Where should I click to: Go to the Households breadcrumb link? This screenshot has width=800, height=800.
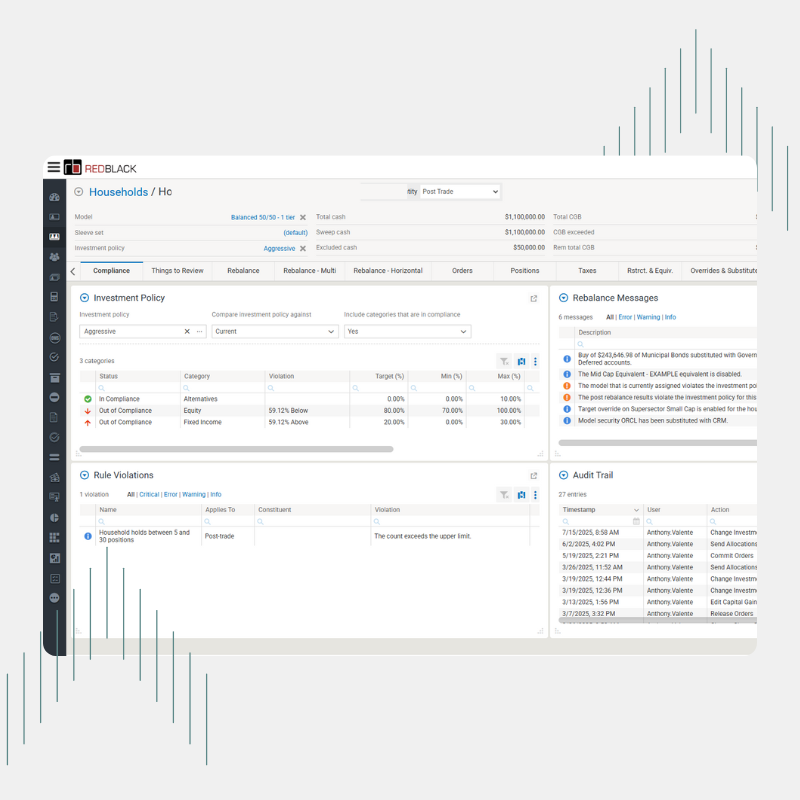point(118,192)
